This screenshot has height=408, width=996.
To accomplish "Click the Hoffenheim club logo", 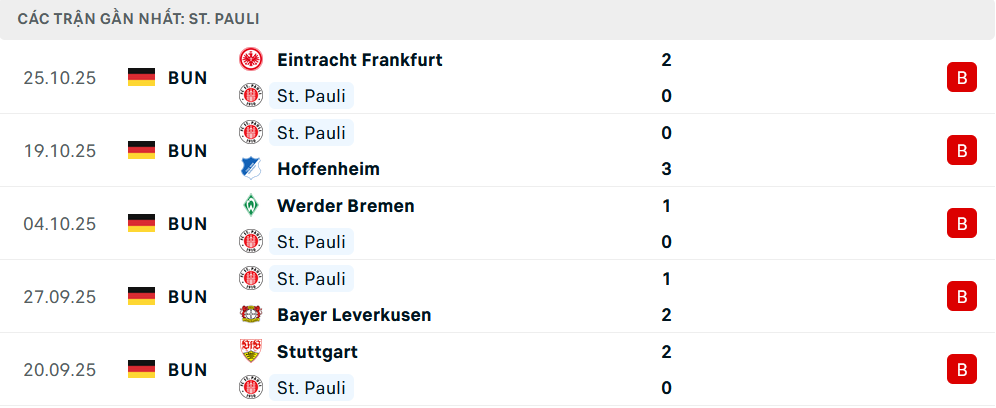I will coord(250,169).
